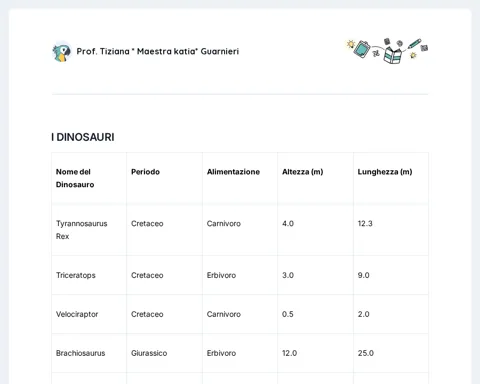Click the school supplies illustration

click(x=387, y=51)
